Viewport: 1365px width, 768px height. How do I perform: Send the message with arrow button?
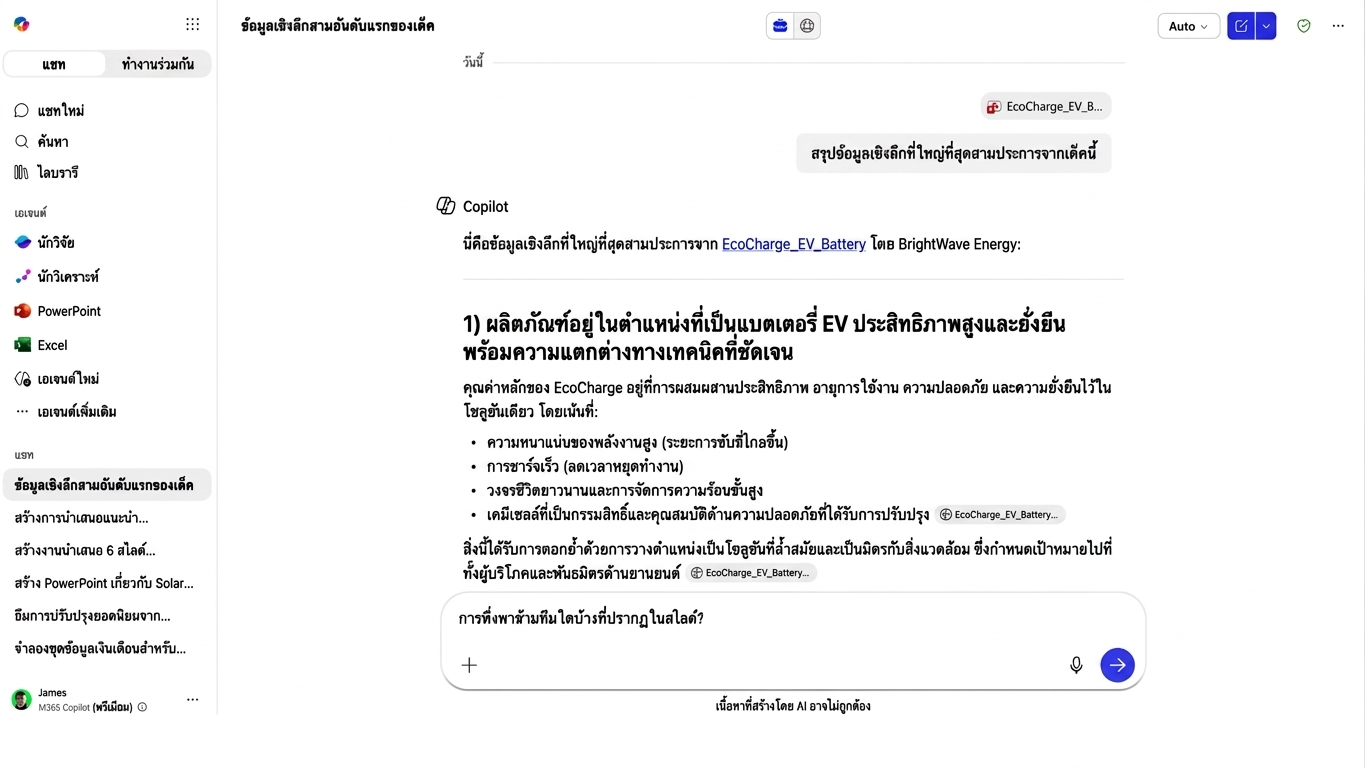1117,665
